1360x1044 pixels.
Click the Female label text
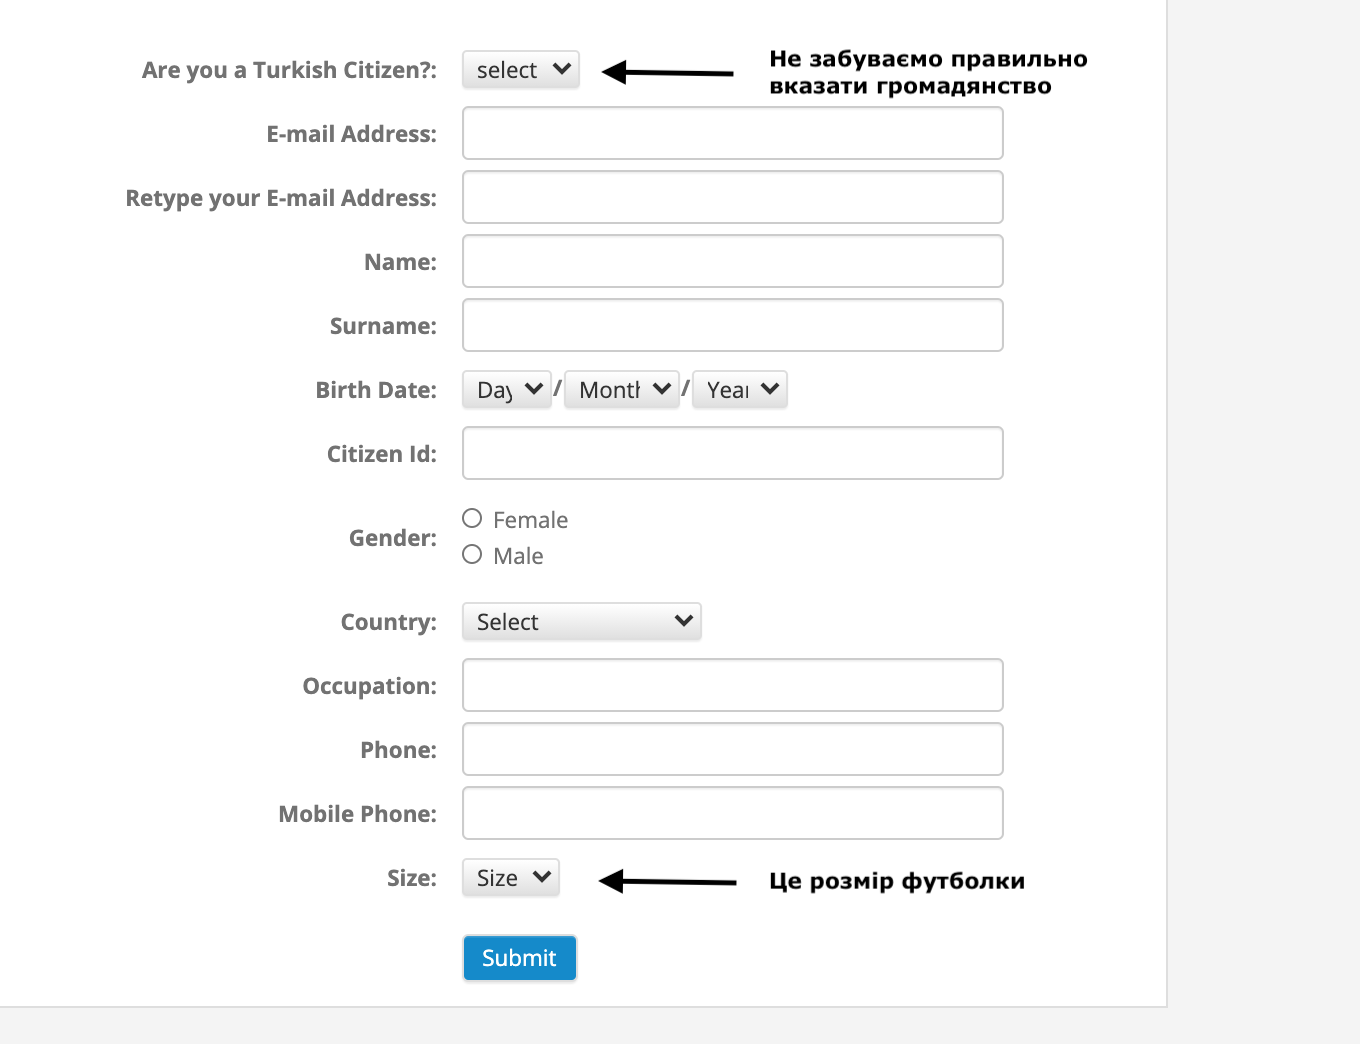point(530,520)
